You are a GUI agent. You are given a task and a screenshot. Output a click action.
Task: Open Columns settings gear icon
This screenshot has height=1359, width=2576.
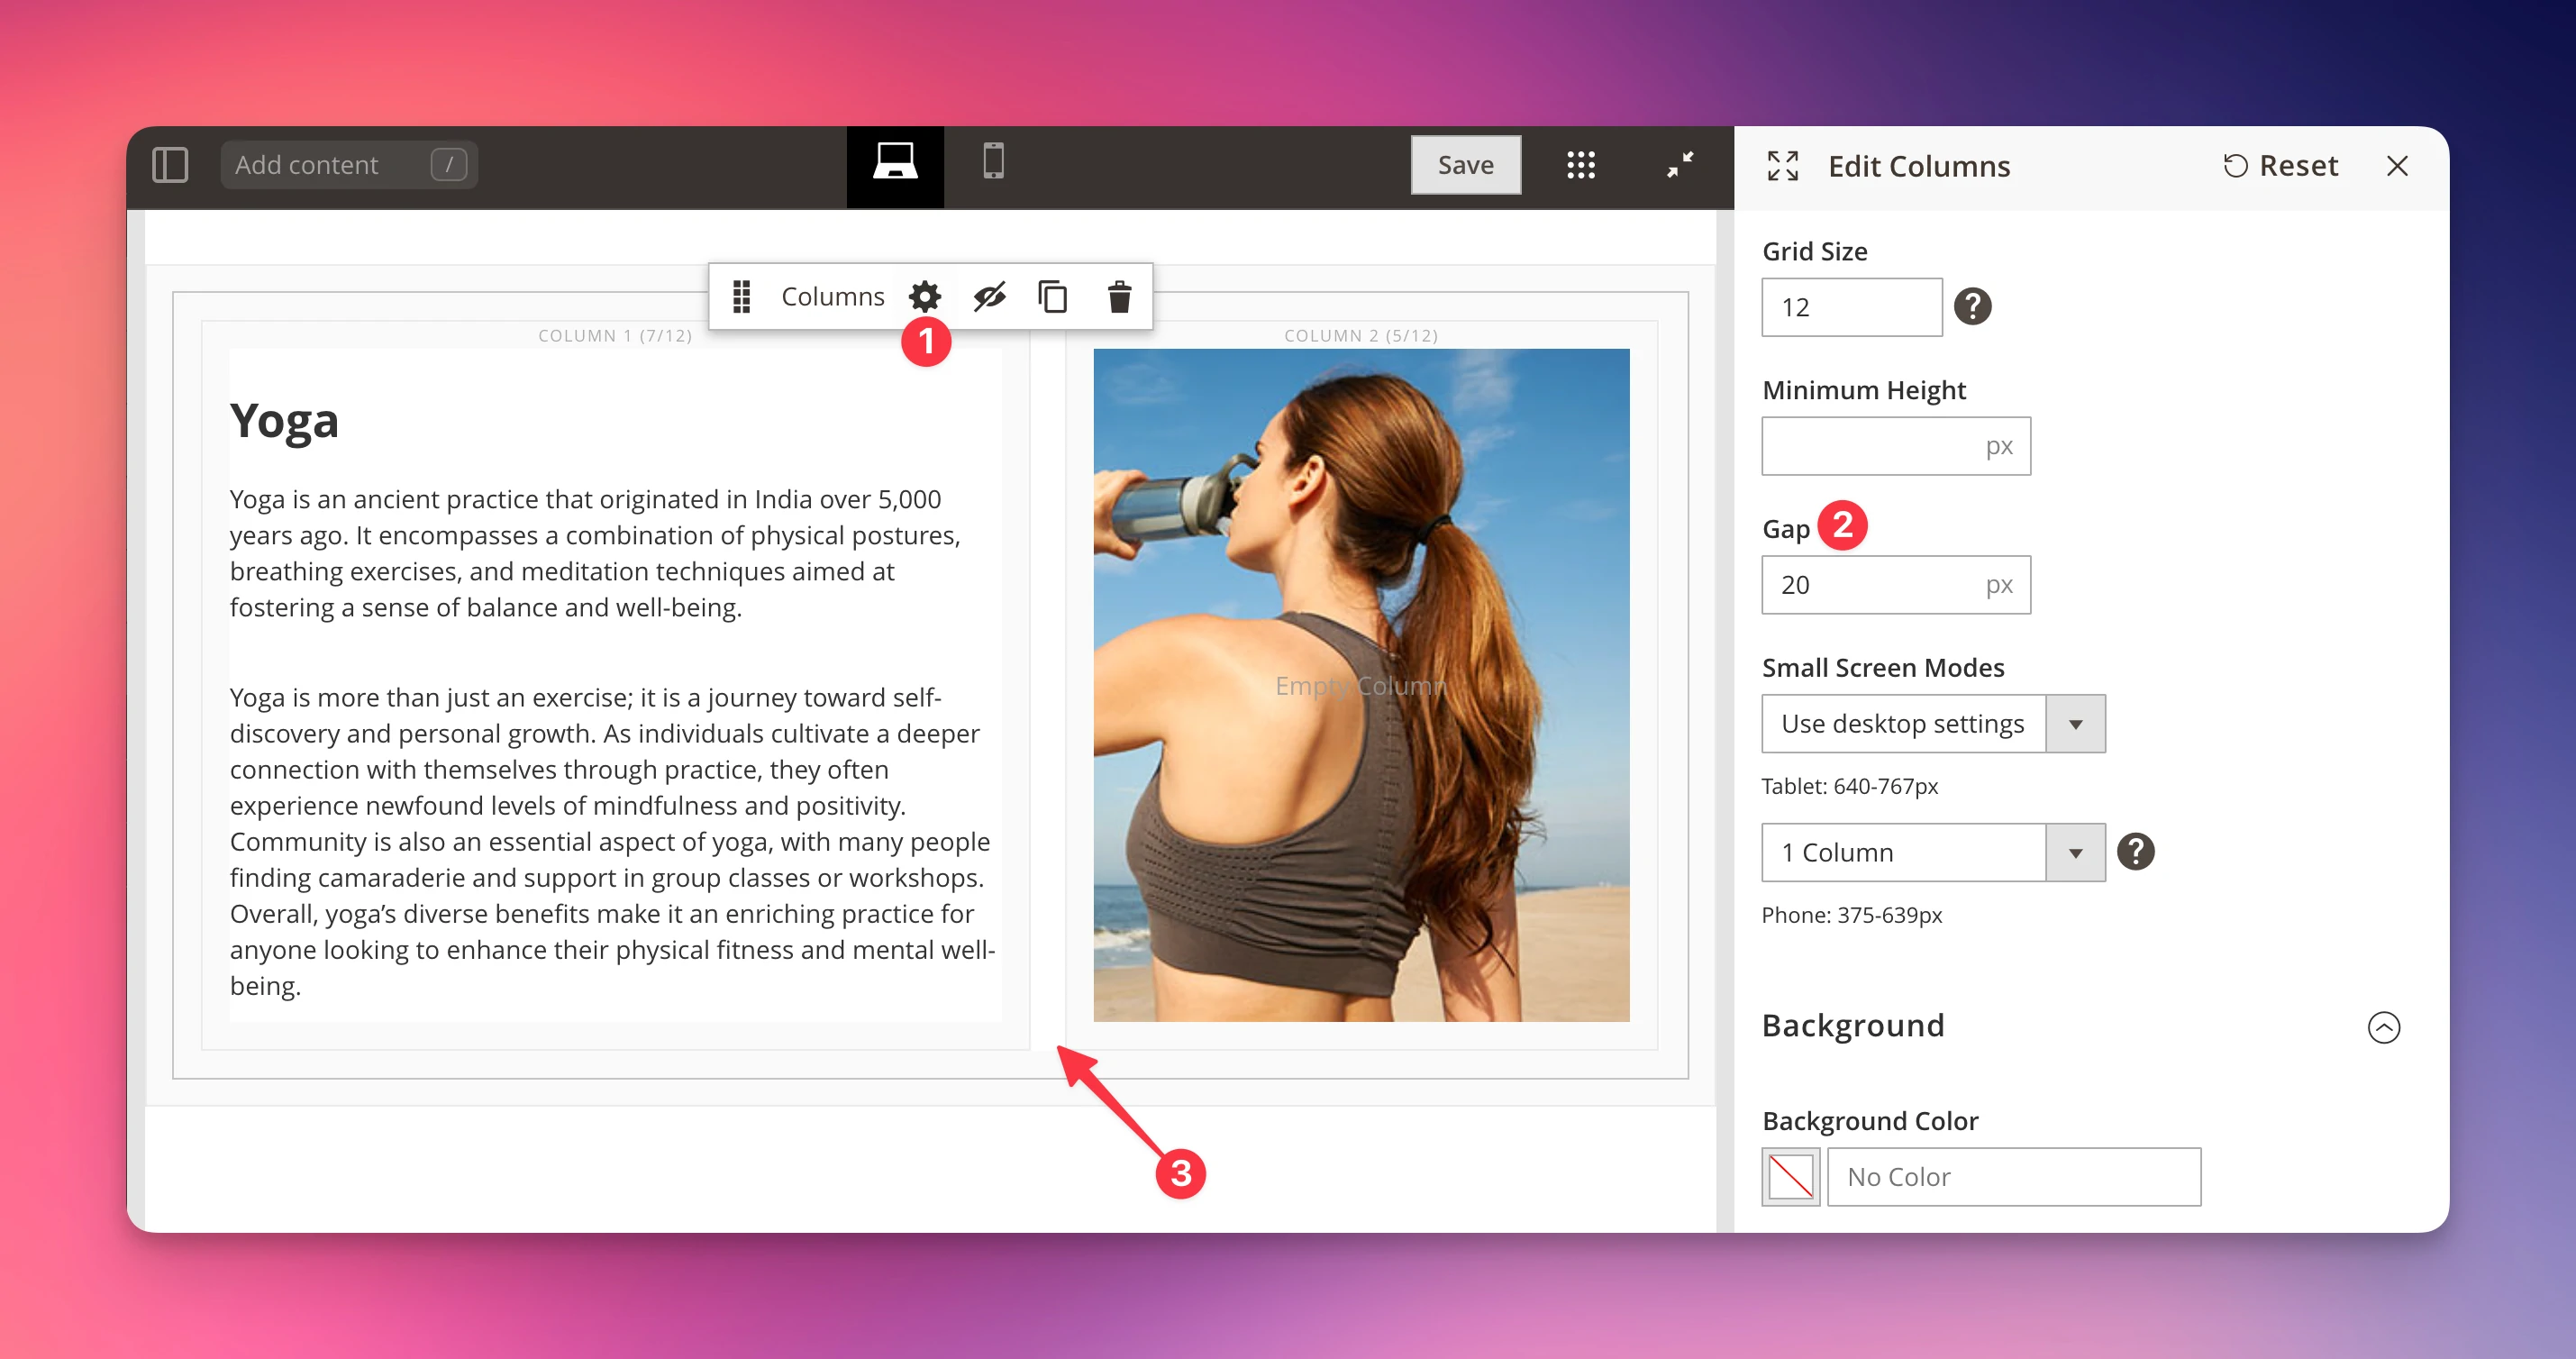(x=925, y=296)
